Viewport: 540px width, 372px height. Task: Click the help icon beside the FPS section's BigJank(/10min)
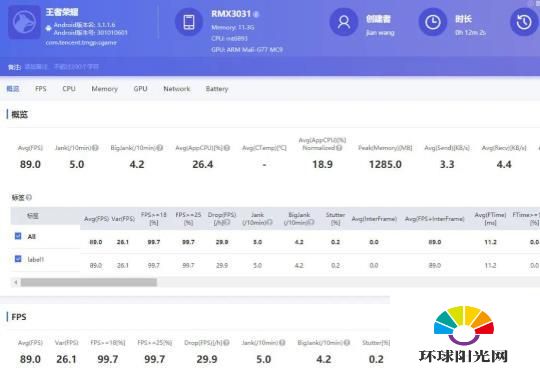click(347, 343)
